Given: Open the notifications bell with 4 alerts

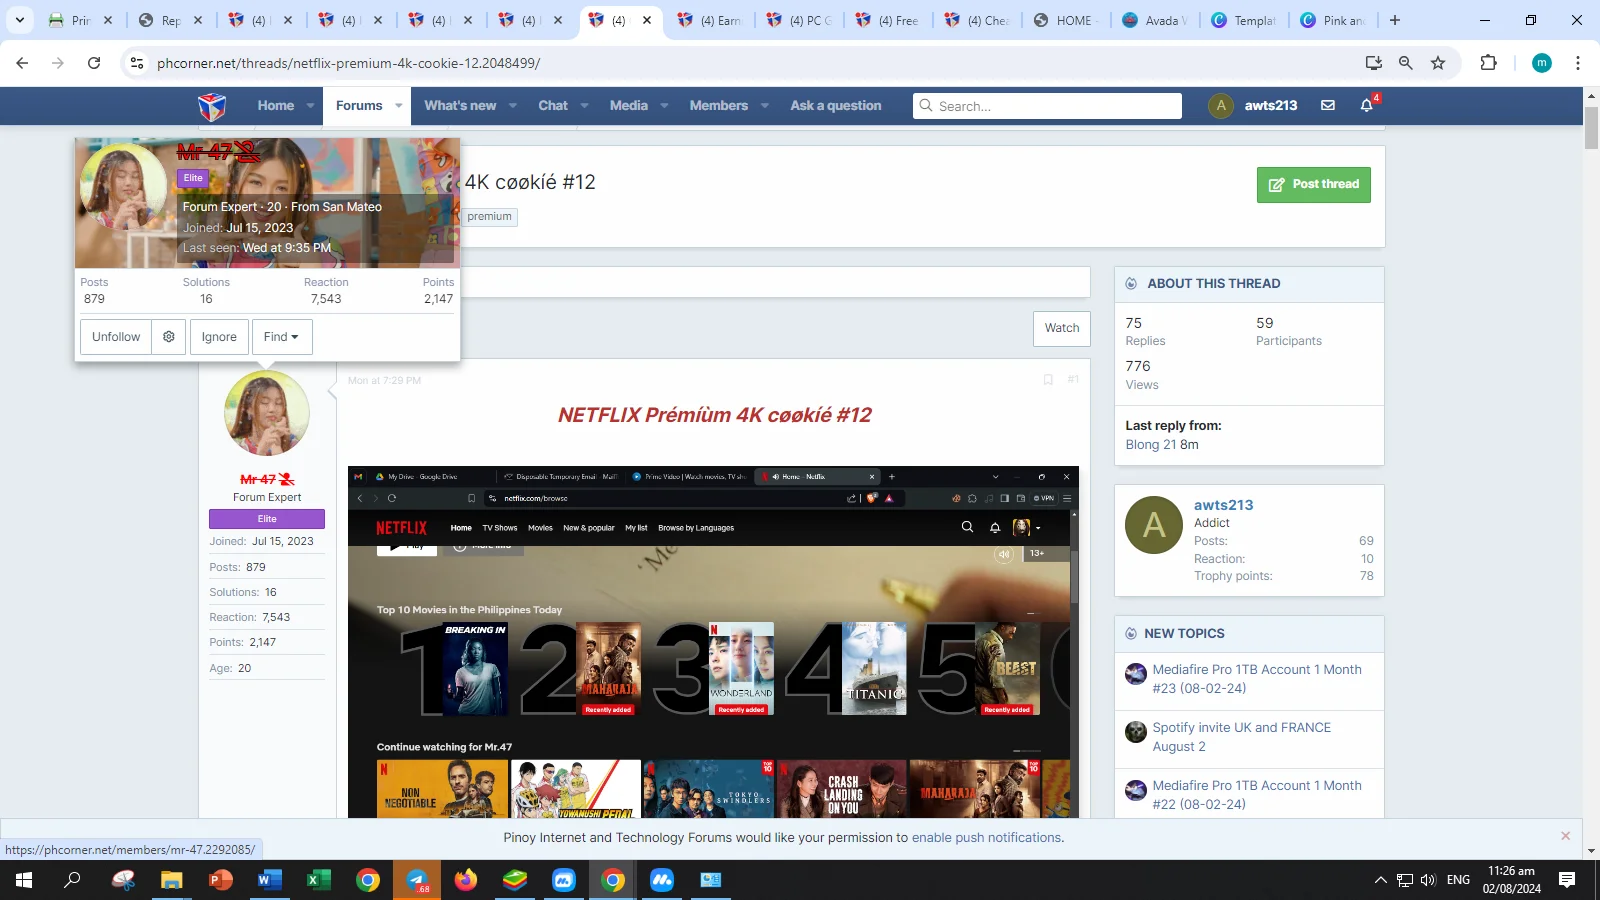Looking at the screenshot, I should click(1367, 105).
